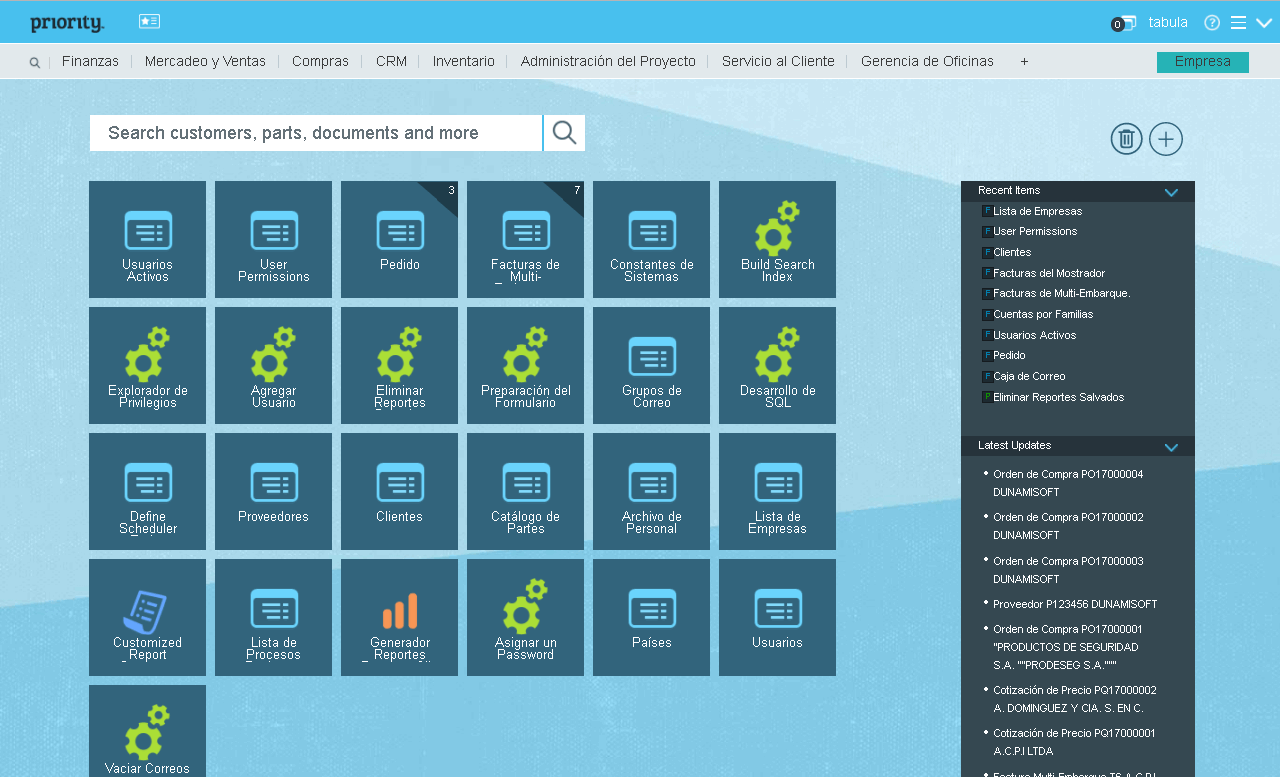
Task: Click the plus circle add-shortcut icon
Action: (x=1165, y=139)
